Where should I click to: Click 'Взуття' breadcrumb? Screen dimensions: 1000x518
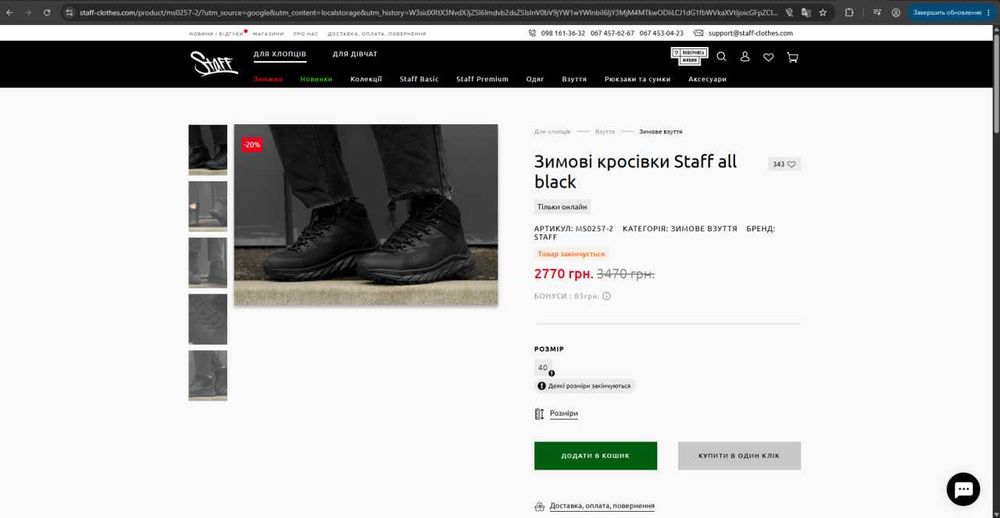605,131
